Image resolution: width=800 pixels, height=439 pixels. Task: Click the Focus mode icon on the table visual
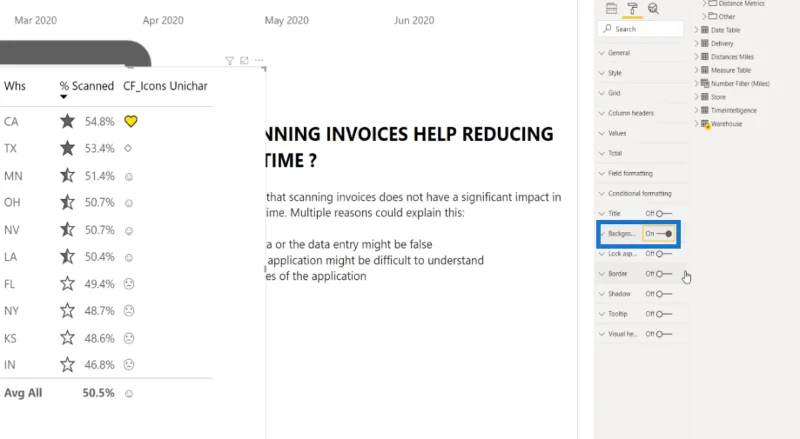244,60
